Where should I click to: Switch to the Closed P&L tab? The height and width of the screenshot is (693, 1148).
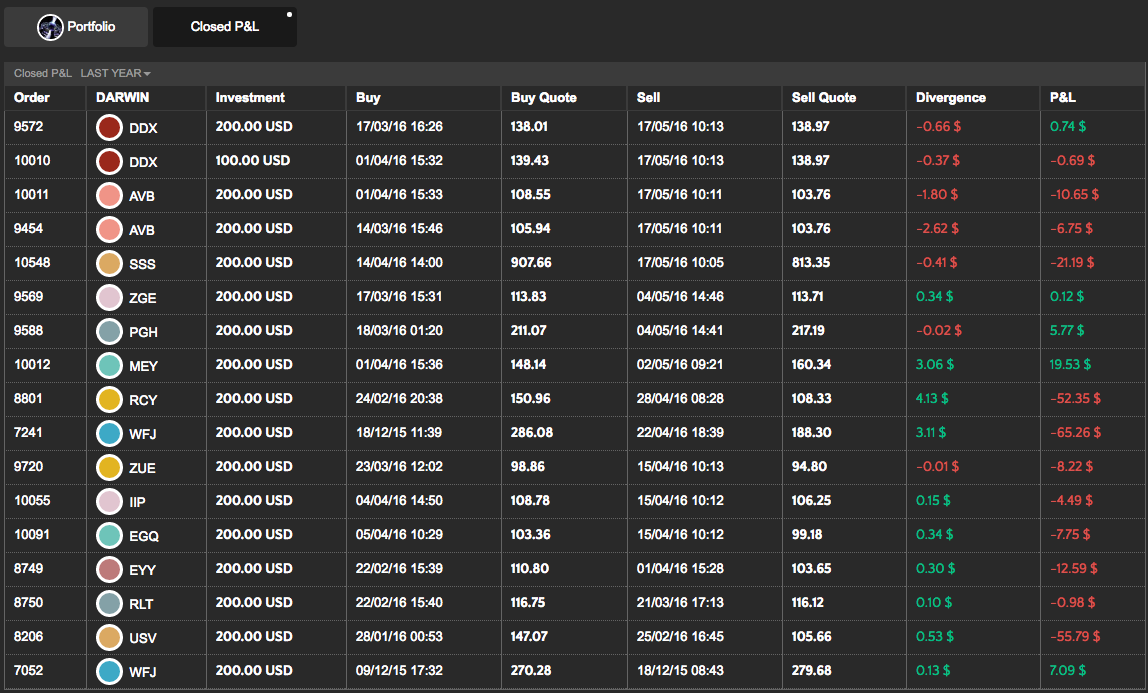click(224, 27)
